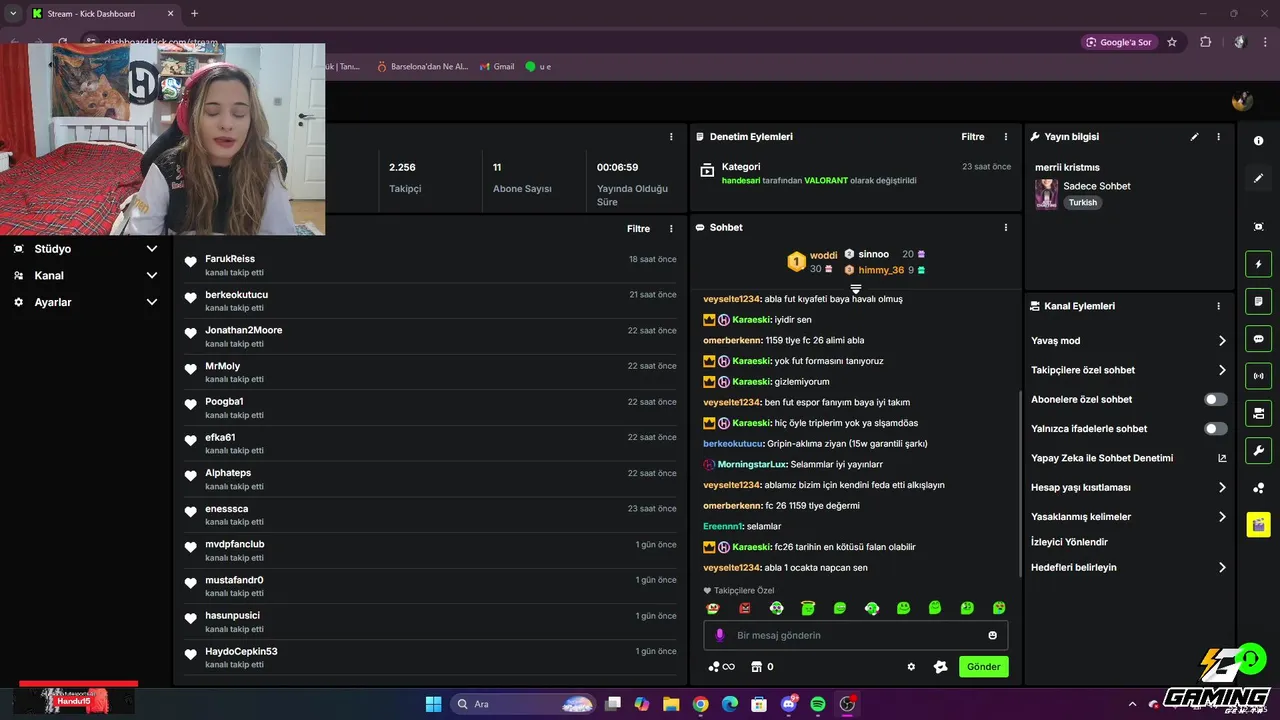Open Hedefleri belirleyin arrow
The height and width of the screenshot is (720, 1280).
[1222, 567]
